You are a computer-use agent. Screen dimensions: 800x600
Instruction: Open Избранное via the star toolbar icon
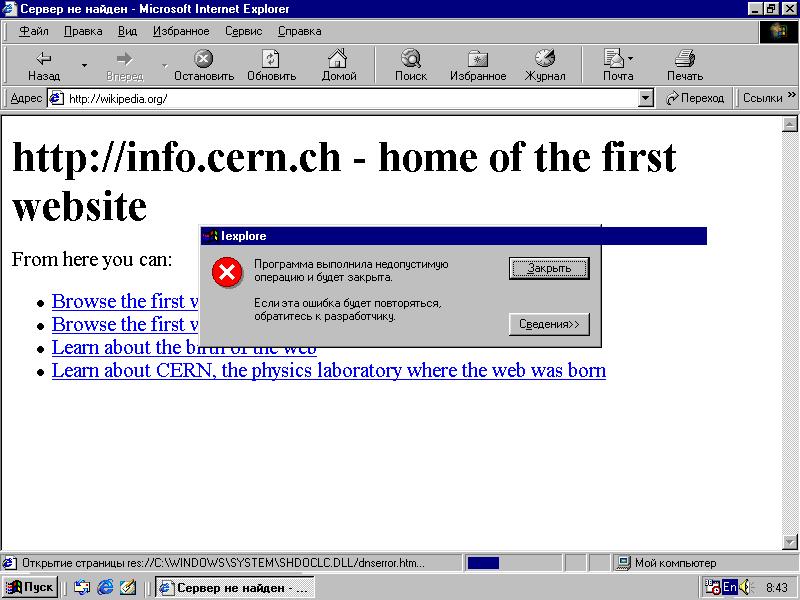(x=478, y=60)
